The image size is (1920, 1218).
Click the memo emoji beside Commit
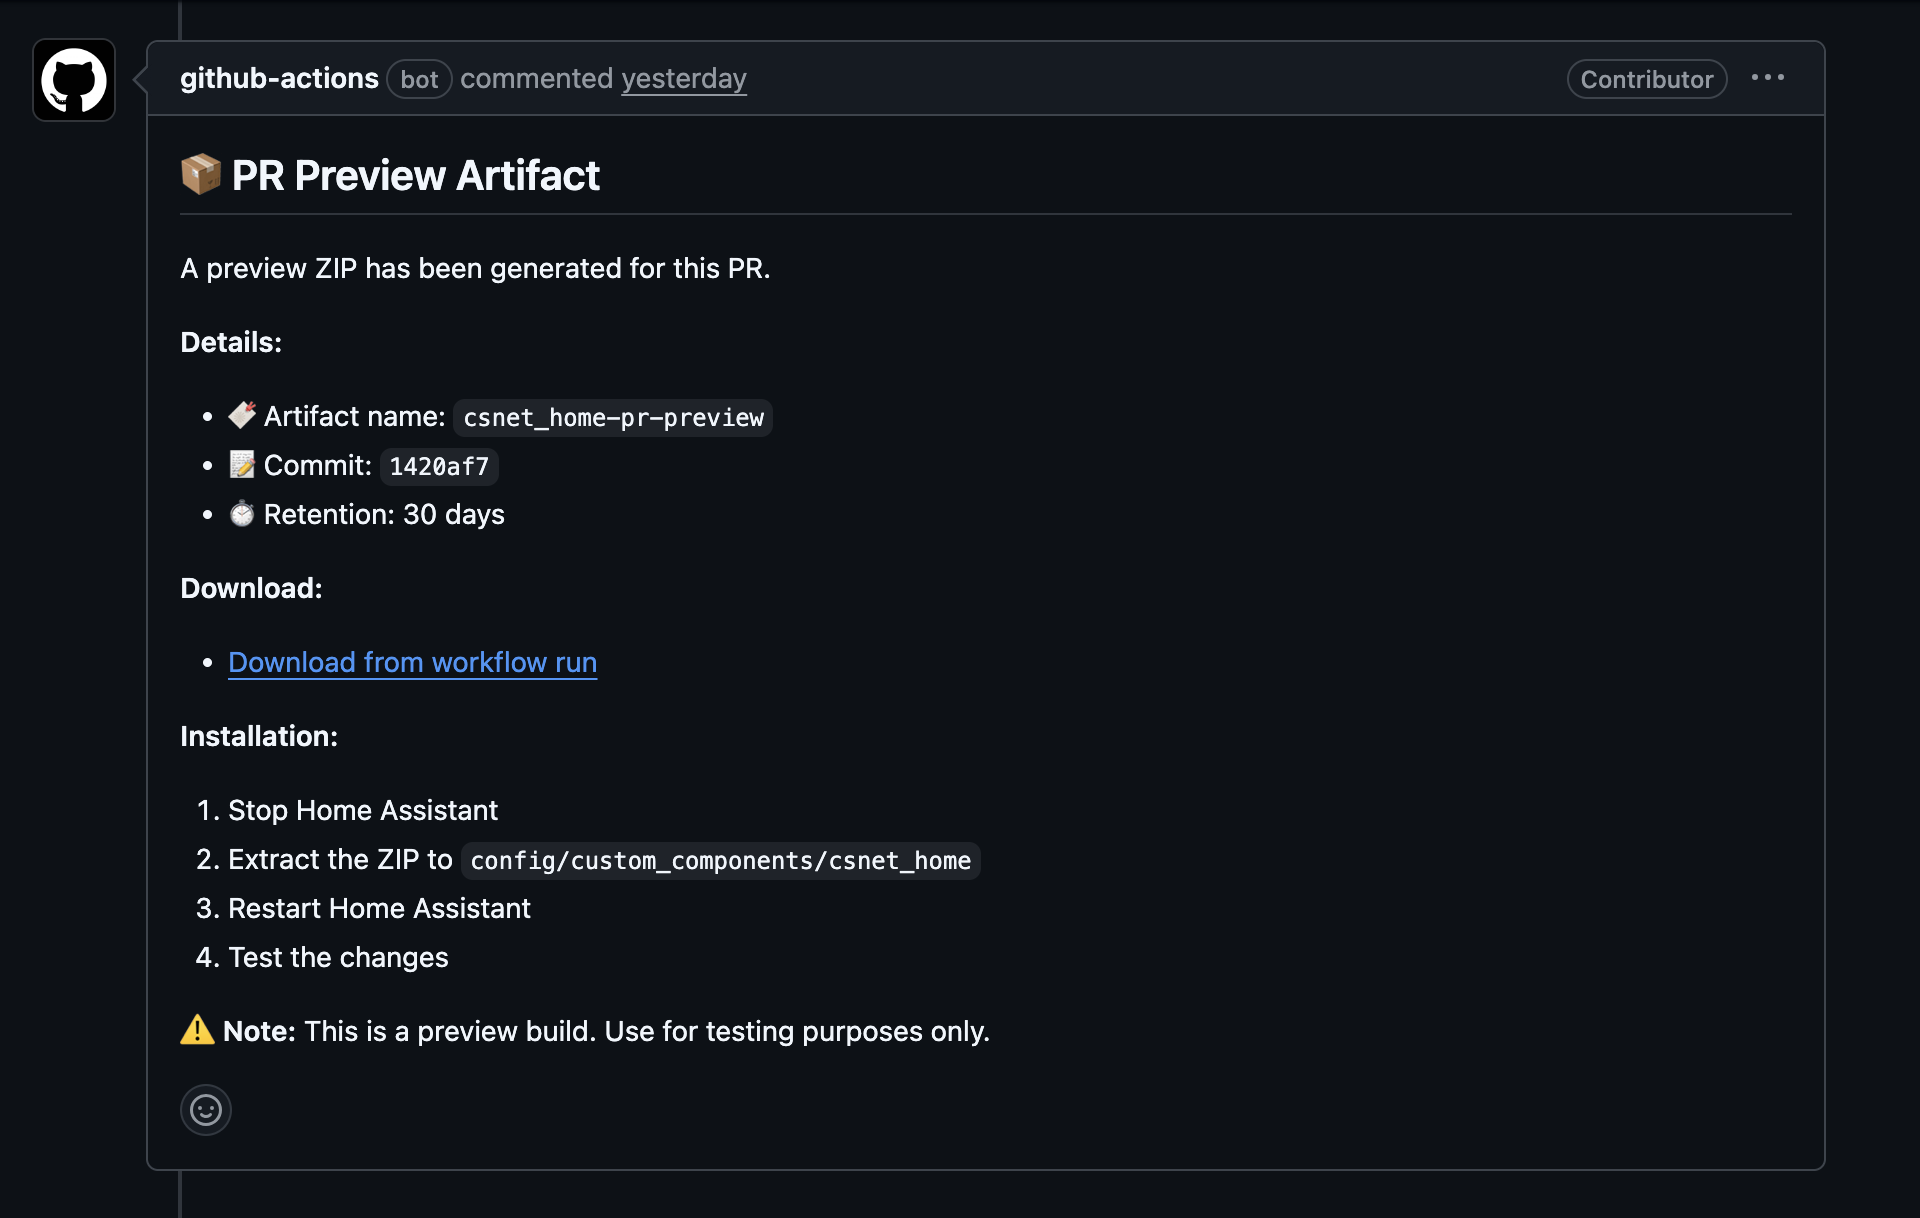pyautogui.click(x=241, y=464)
